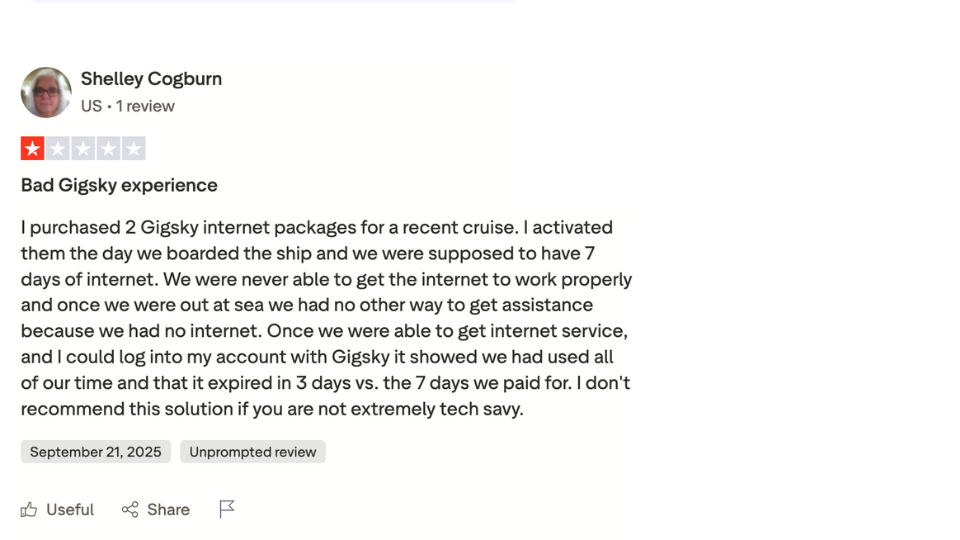This screenshot has width=960, height=540.
Task: Click the first red filled star
Action: coord(33,149)
